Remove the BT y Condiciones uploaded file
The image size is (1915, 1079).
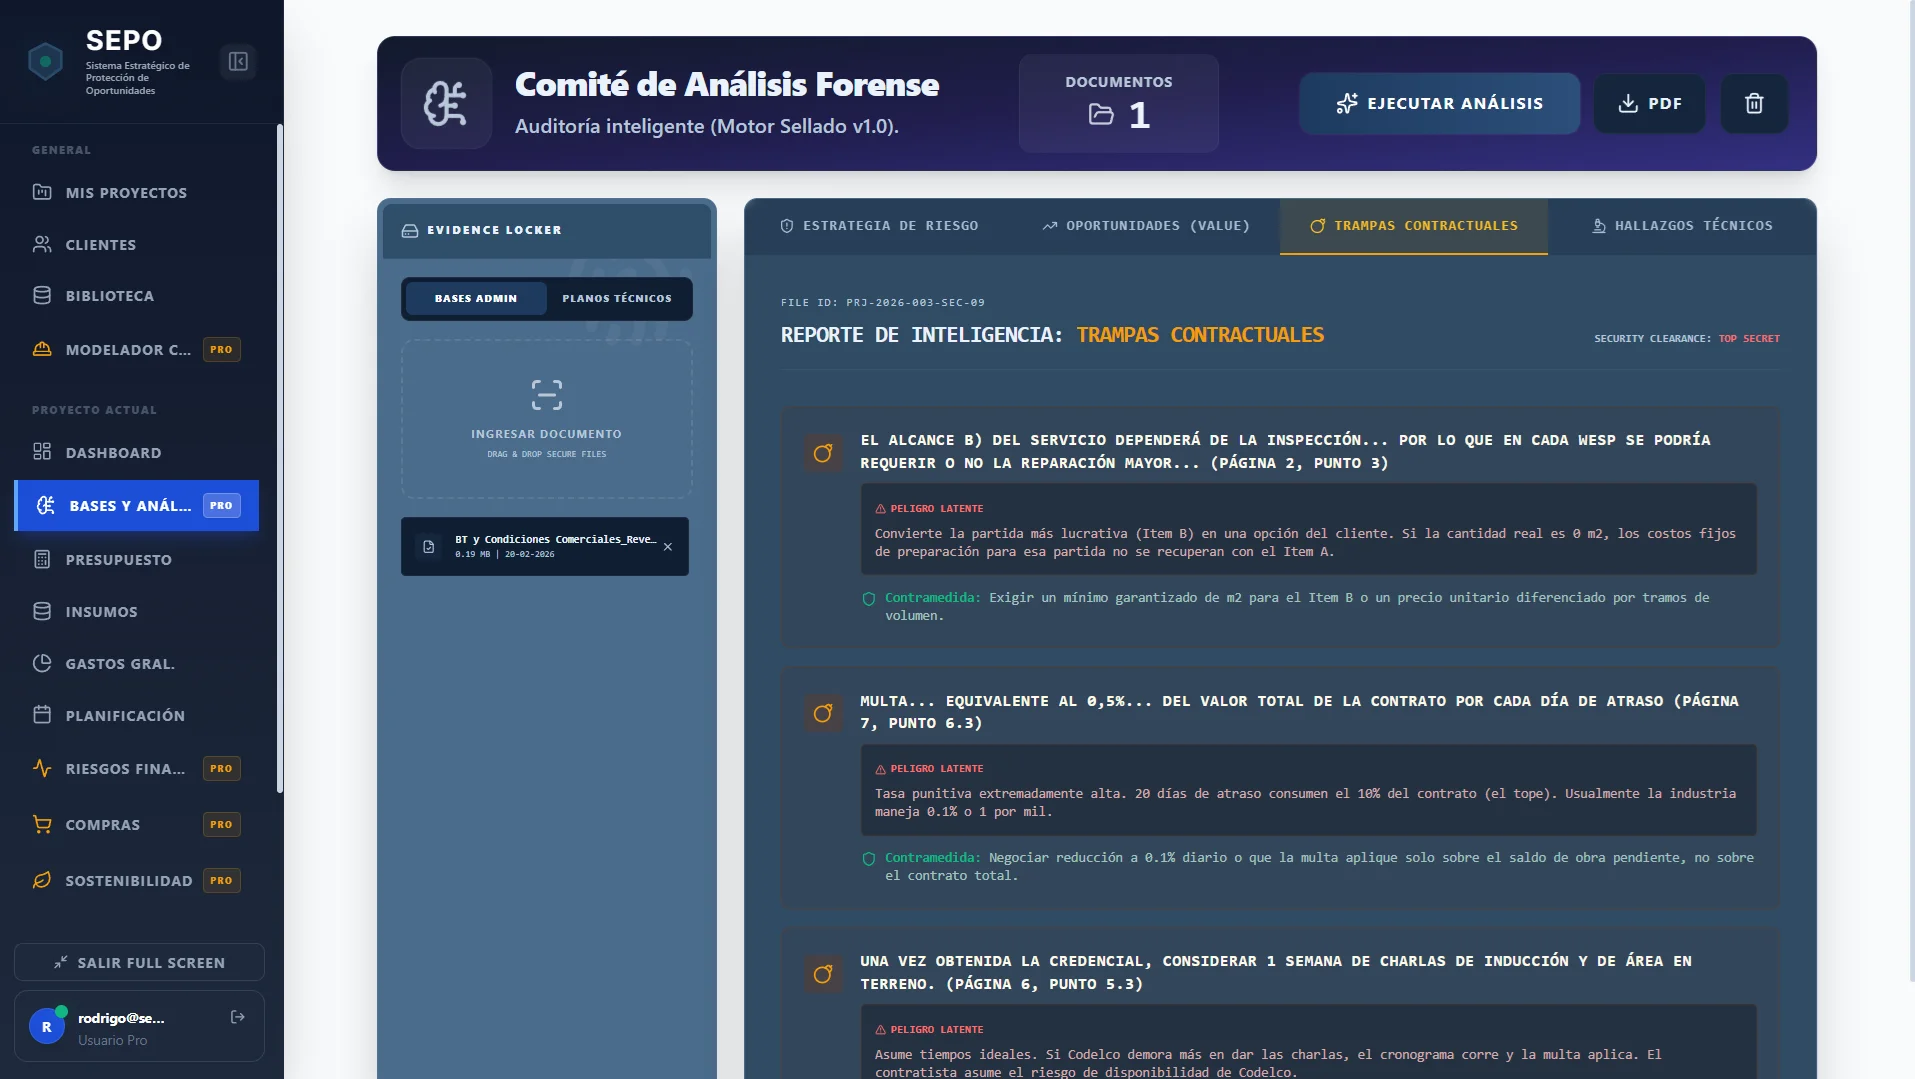(x=667, y=547)
